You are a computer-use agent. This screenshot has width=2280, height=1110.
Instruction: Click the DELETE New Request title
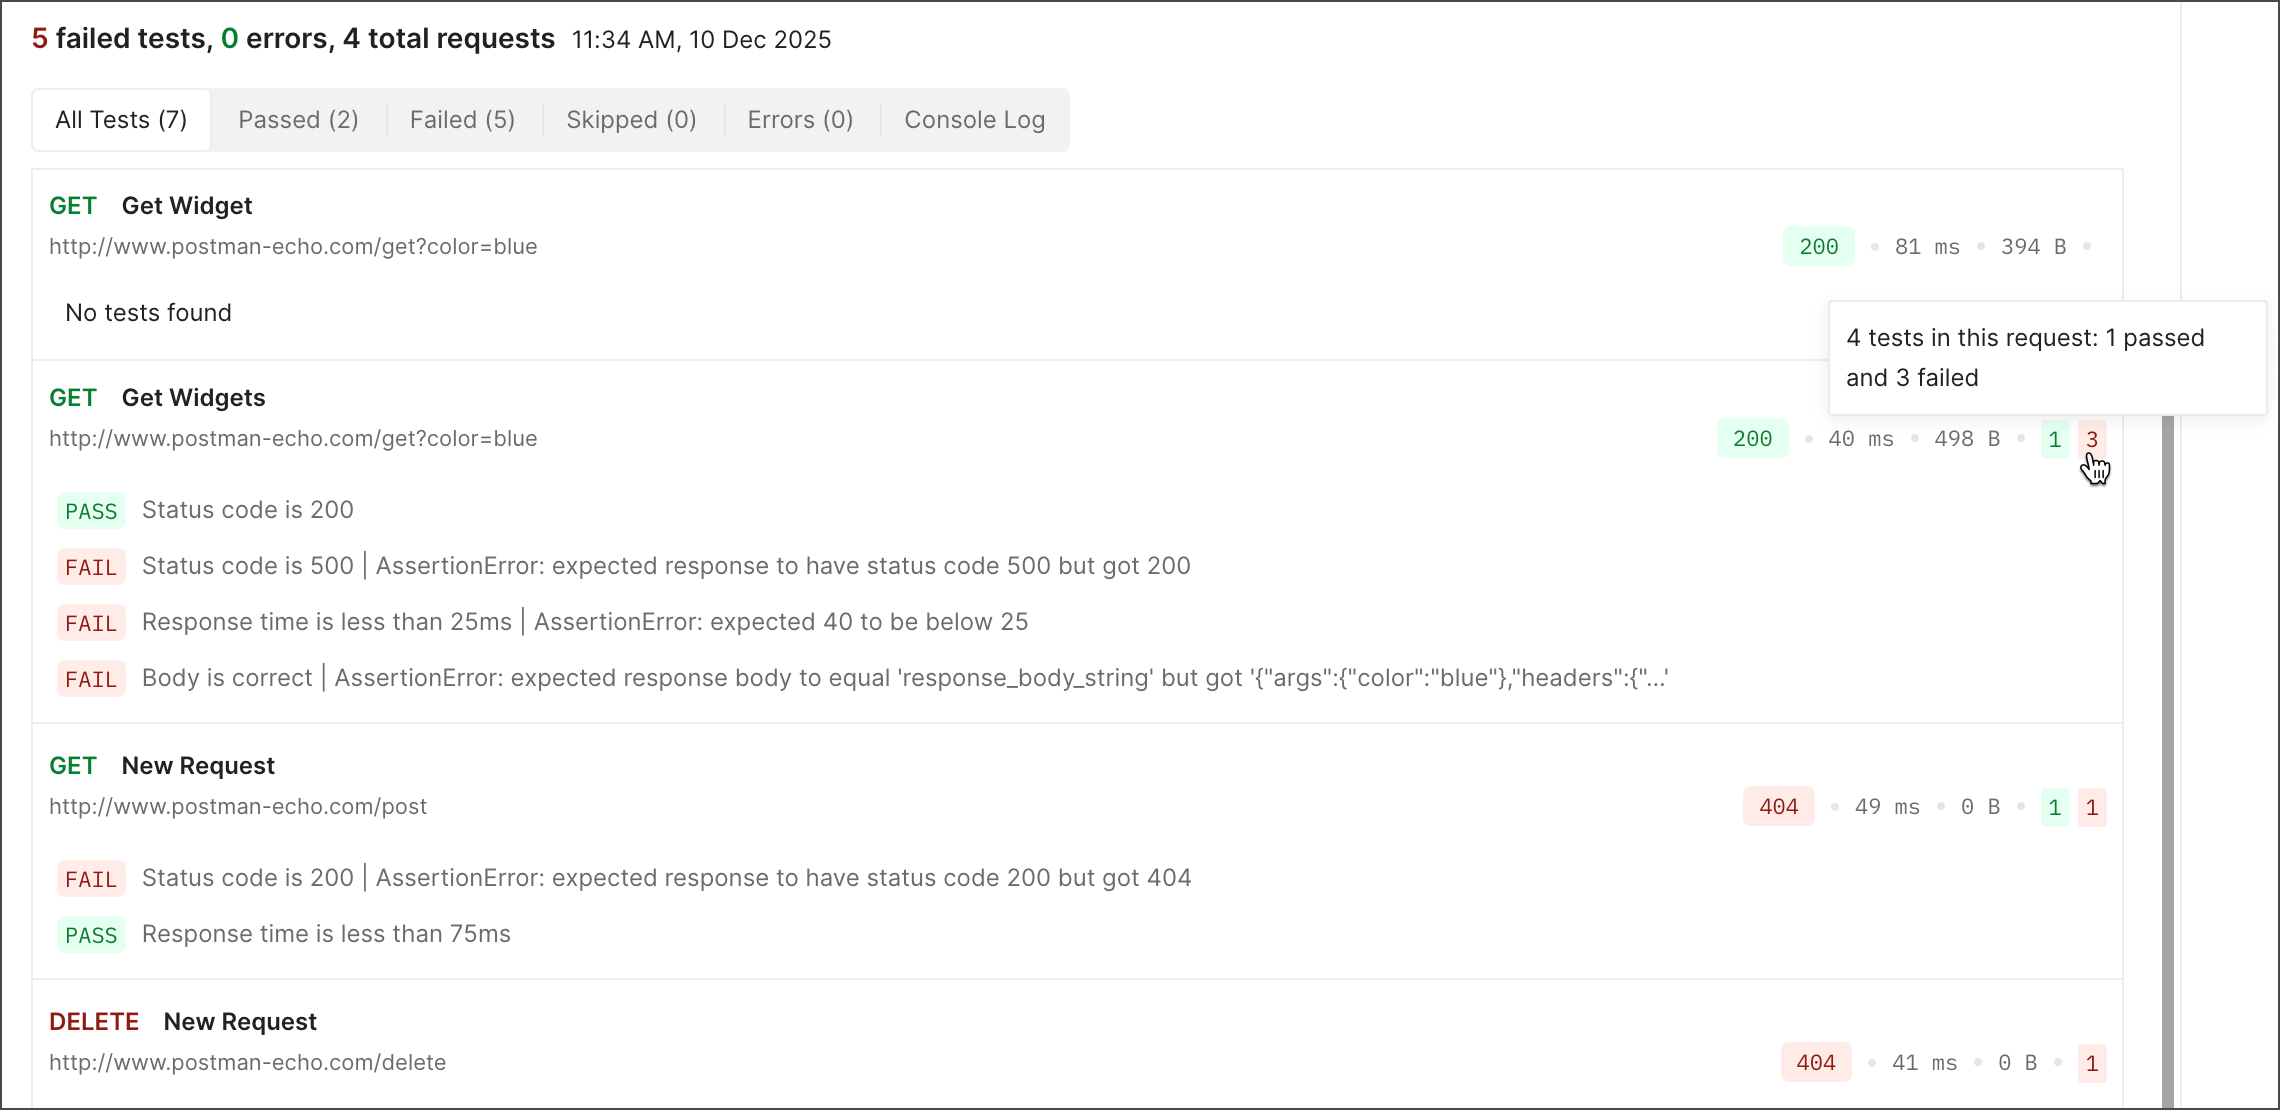[240, 1022]
